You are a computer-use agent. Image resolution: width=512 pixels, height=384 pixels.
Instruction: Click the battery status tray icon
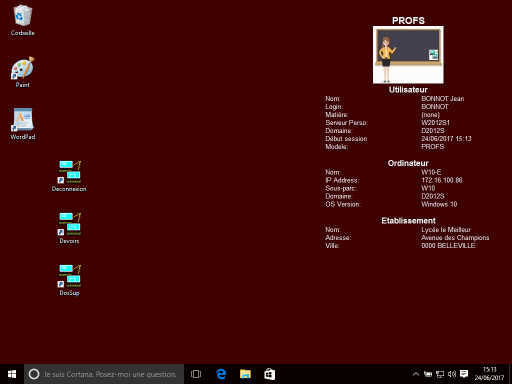pos(428,374)
